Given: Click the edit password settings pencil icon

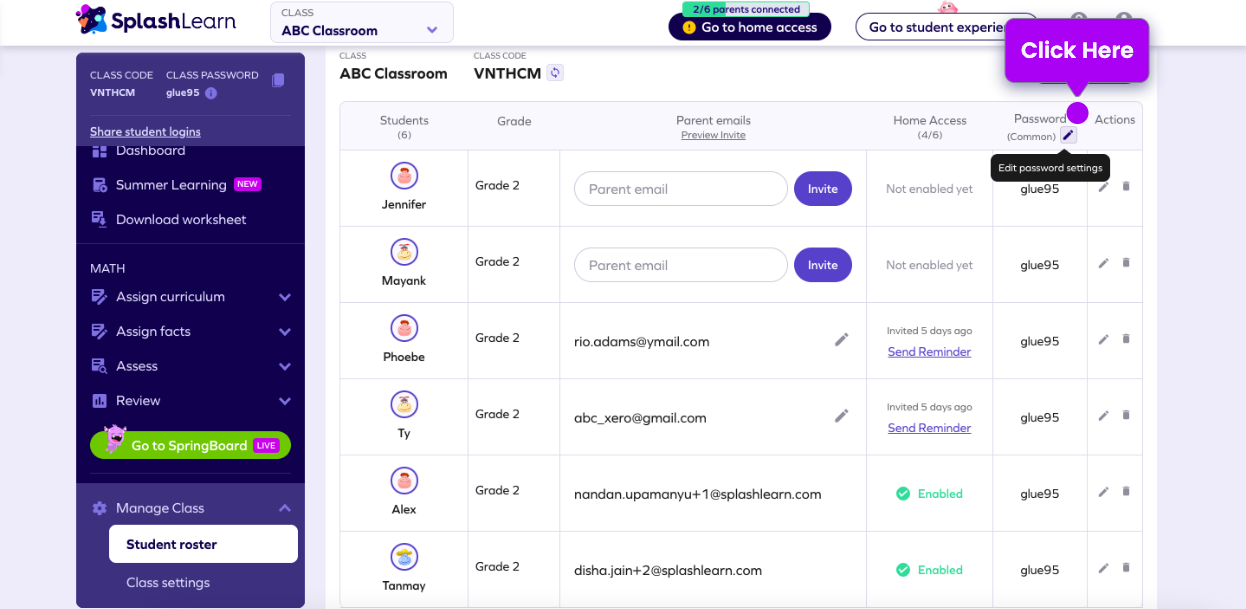Looking at the screenshot, I should tap(1068, 136).
